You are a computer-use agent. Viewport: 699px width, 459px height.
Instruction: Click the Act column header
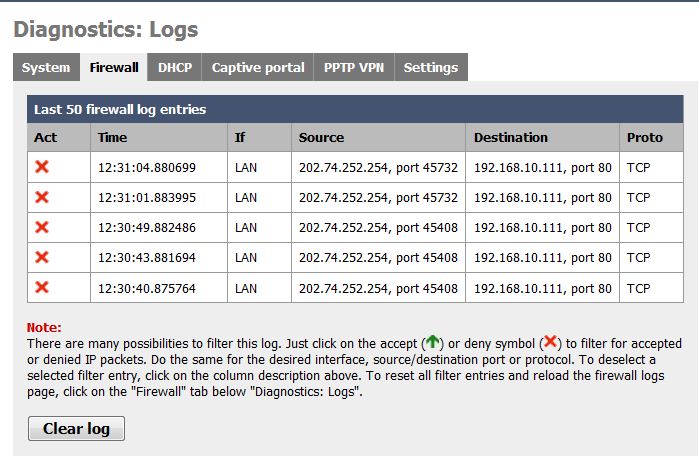pyautogui.click(x=46, y=137)
